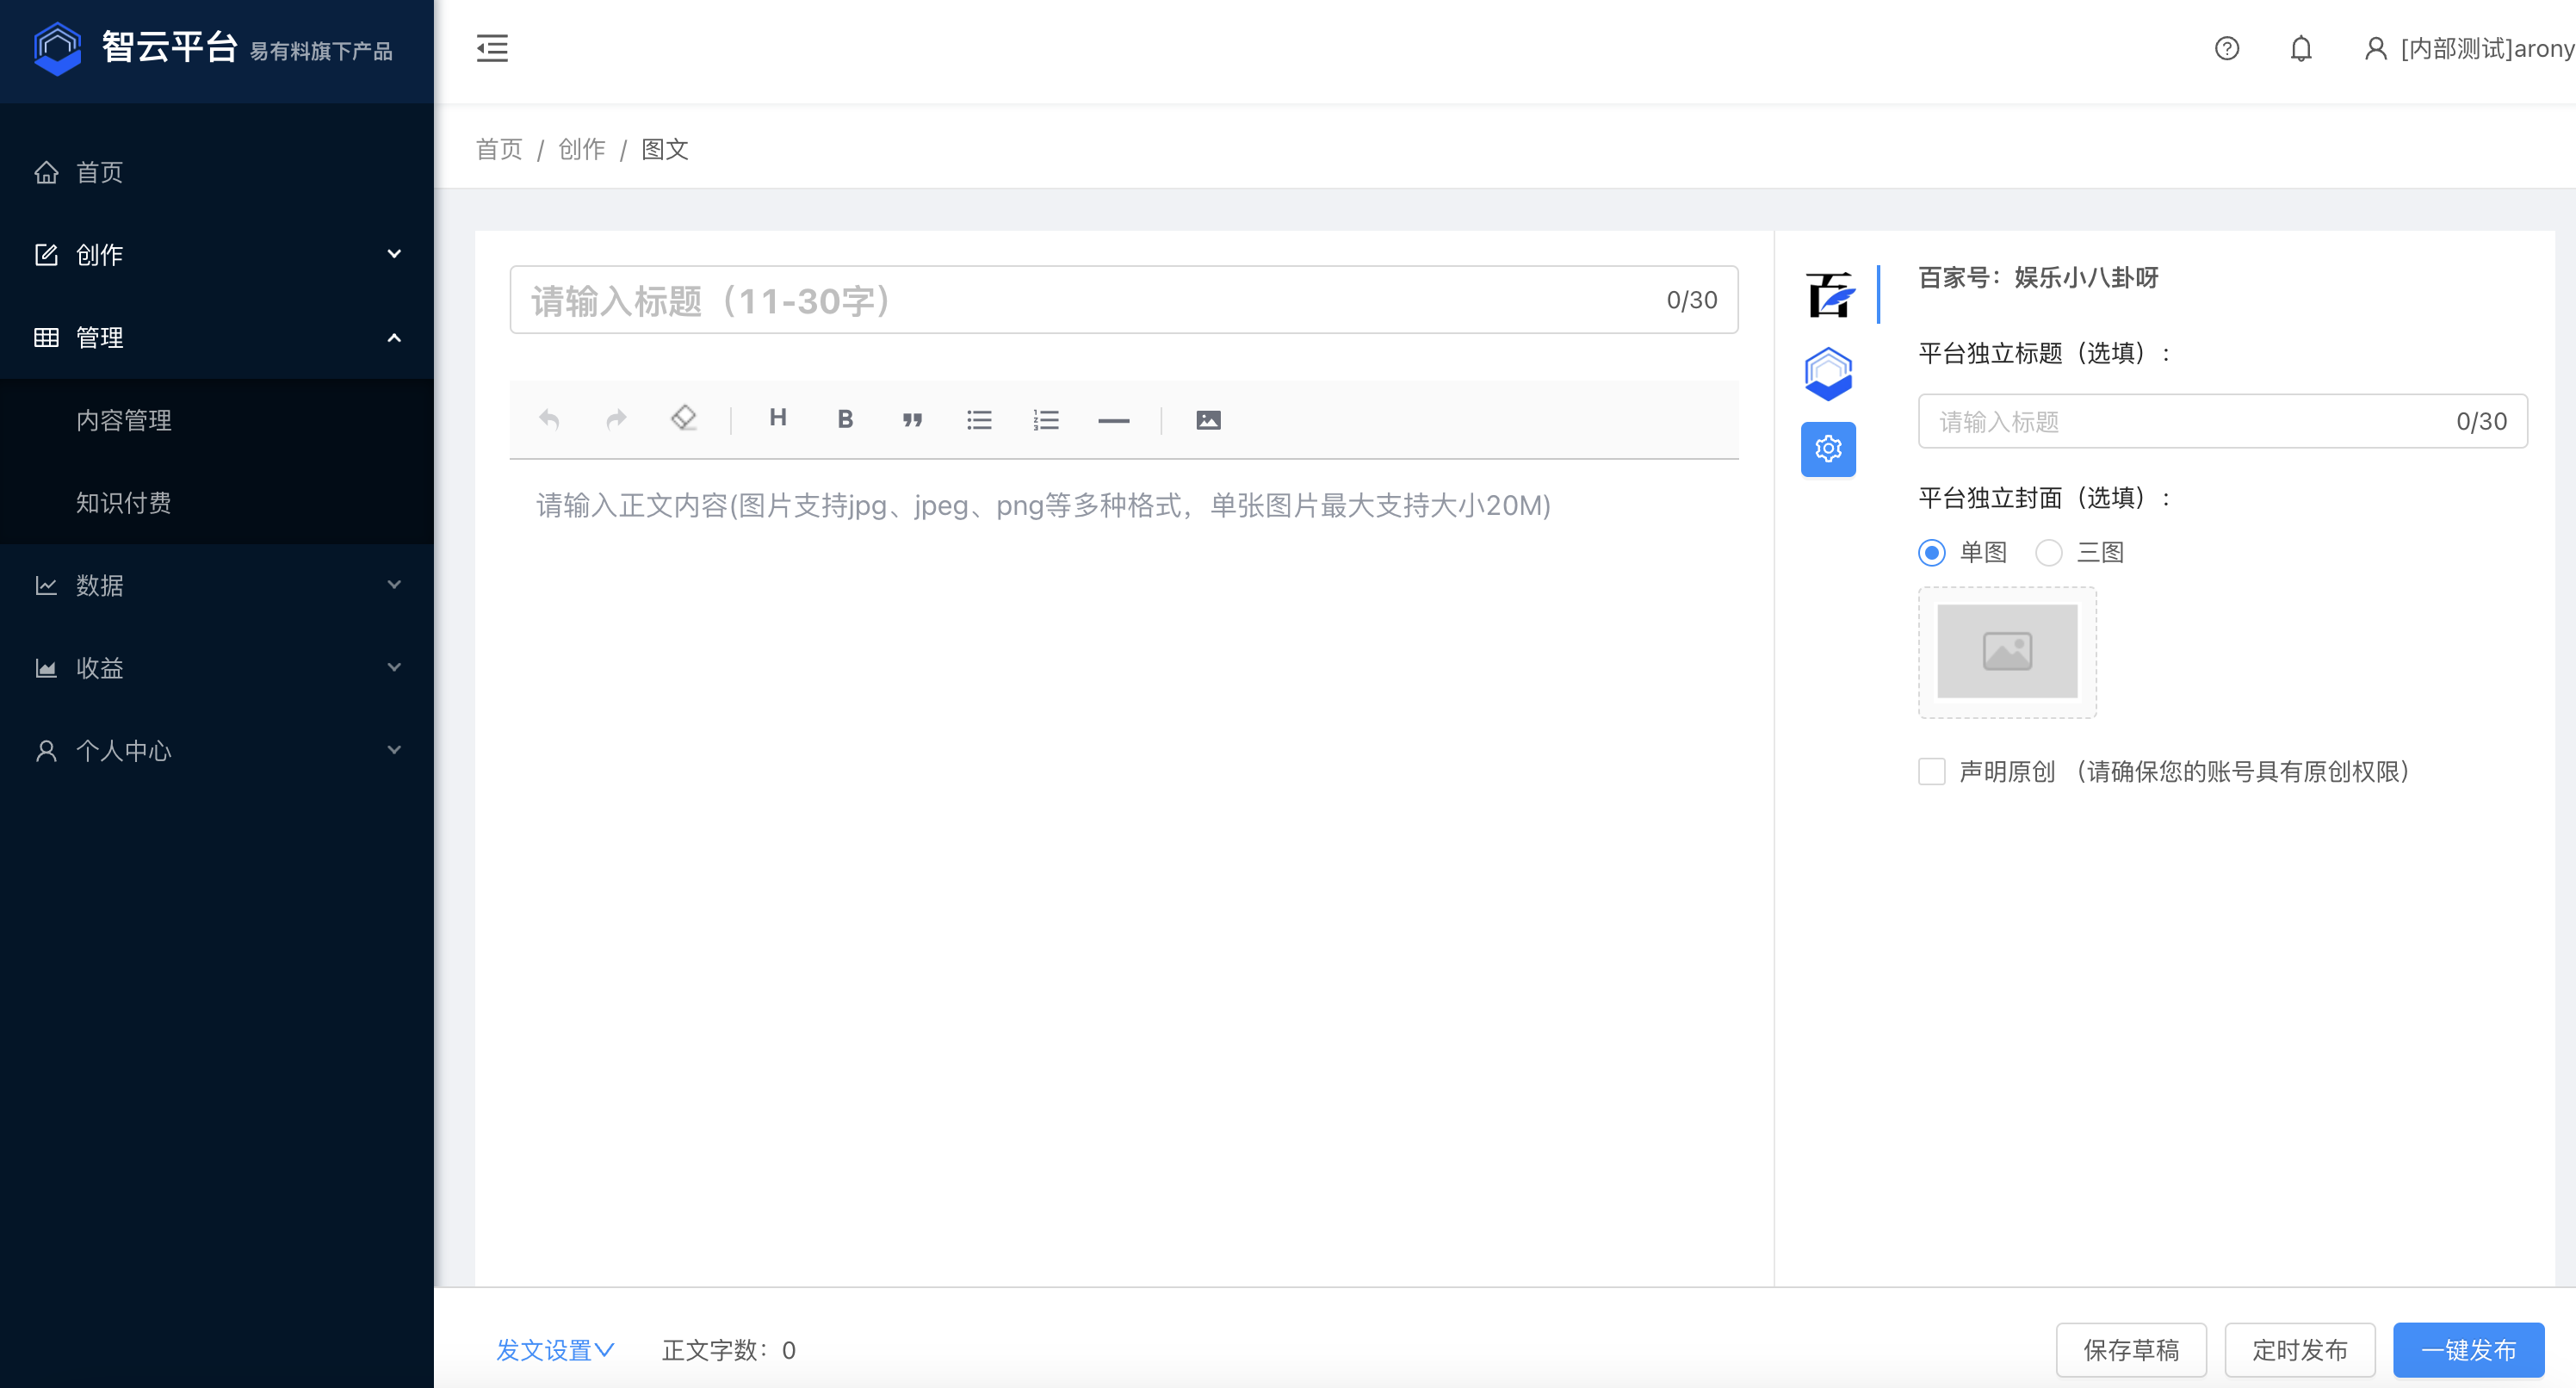Click 首页 breadcrumb link

tap(499, 149)
